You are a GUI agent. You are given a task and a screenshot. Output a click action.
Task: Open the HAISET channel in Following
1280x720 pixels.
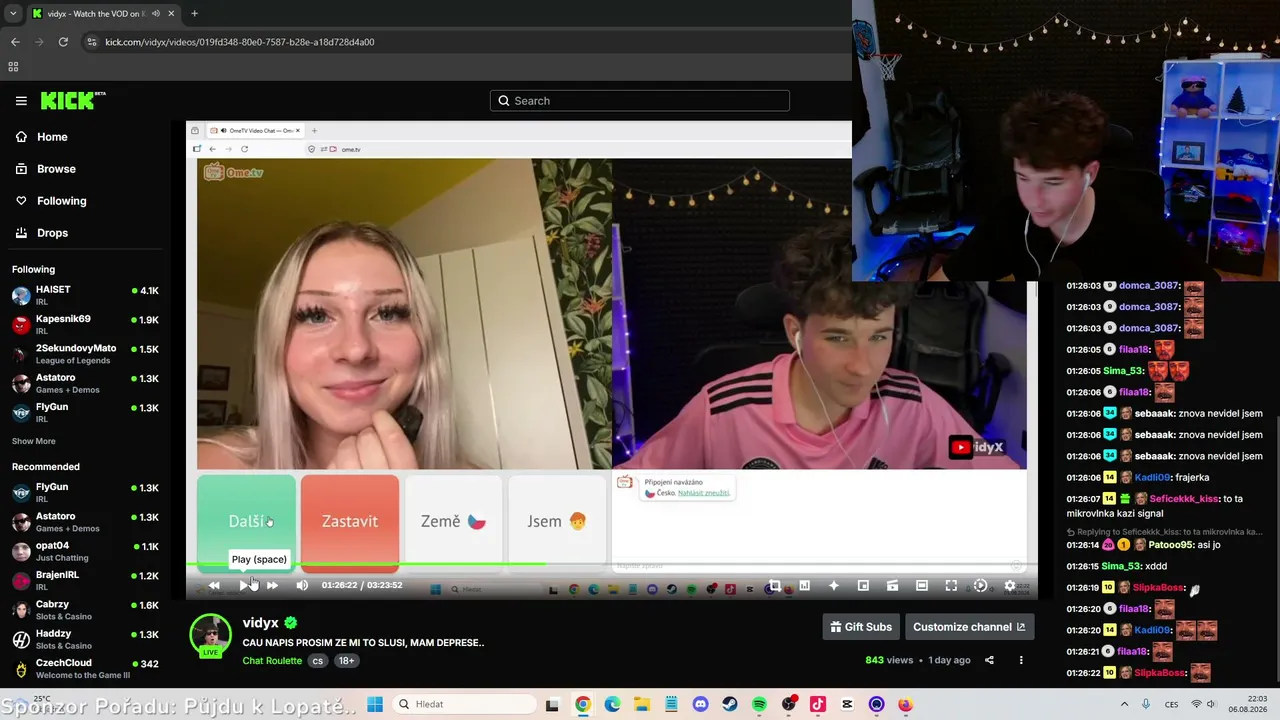pyautogui.click(x=86, y=296)
